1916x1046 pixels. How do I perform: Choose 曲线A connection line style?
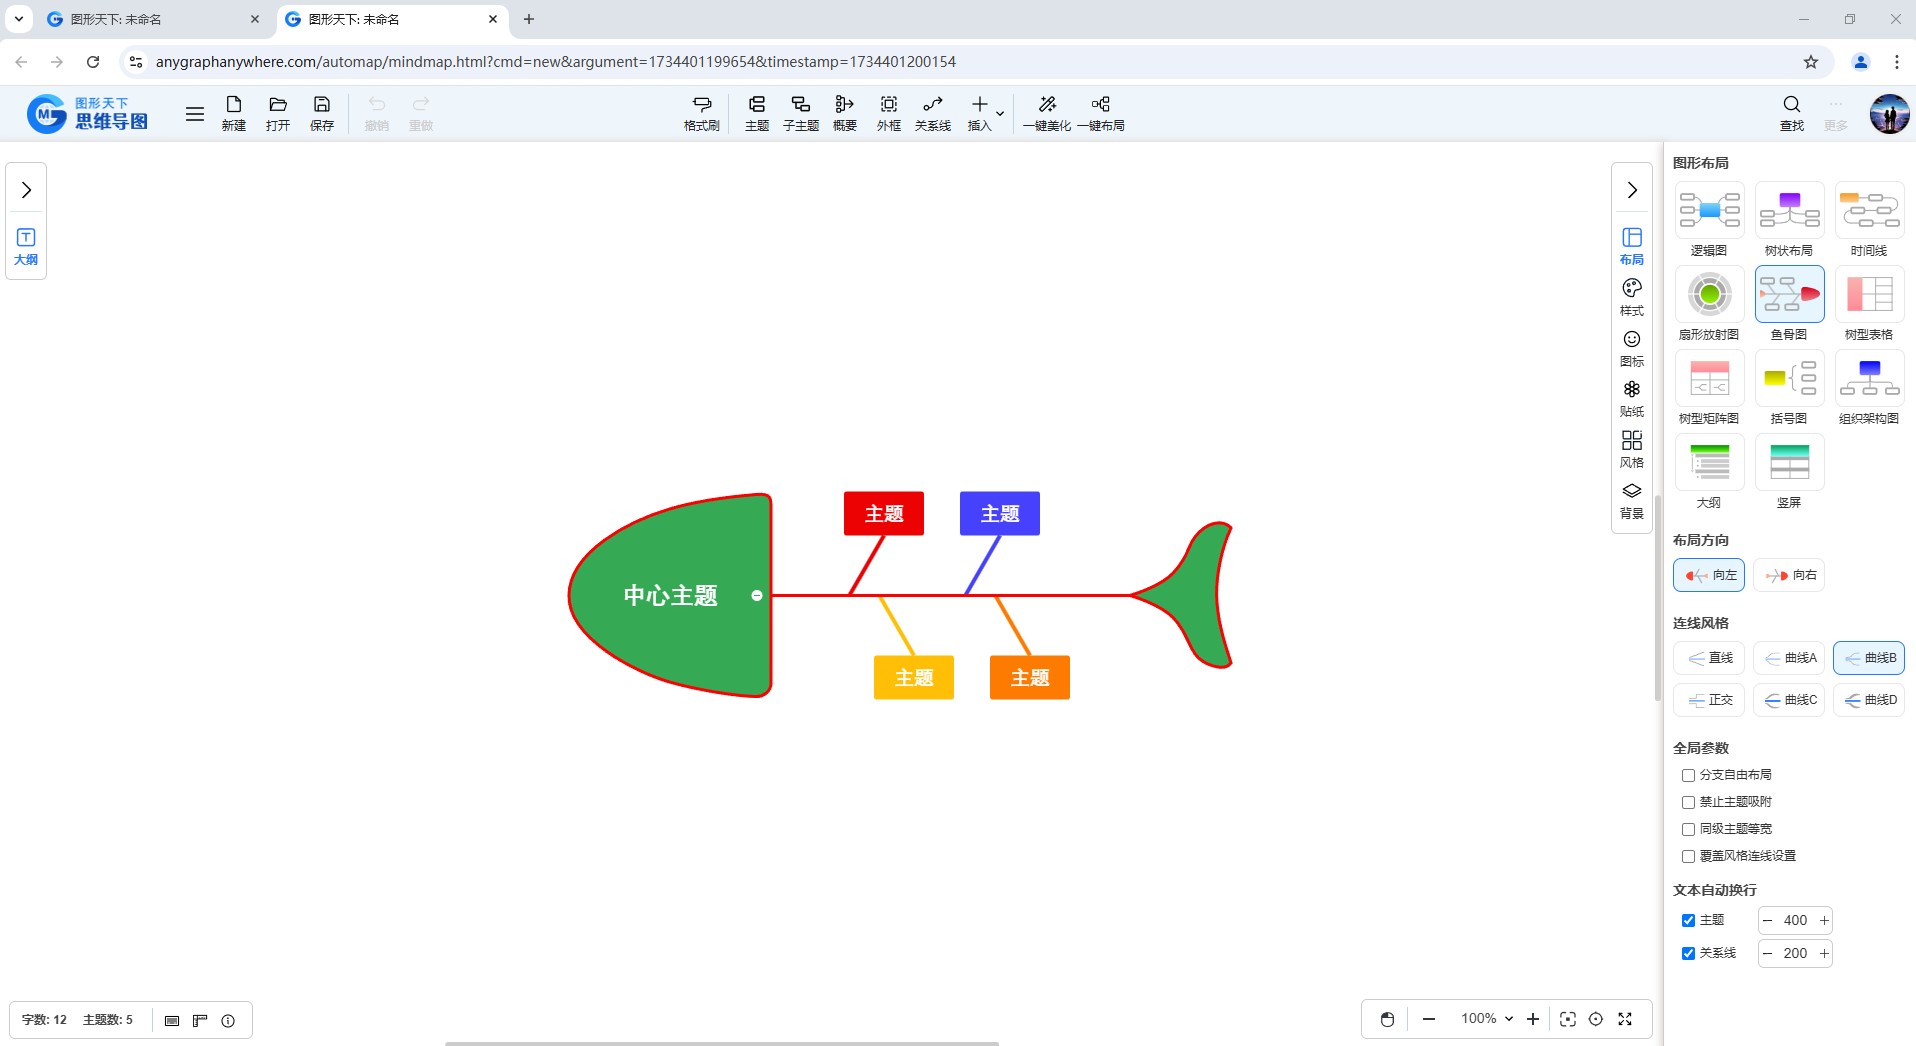[x=1789, y=658]
